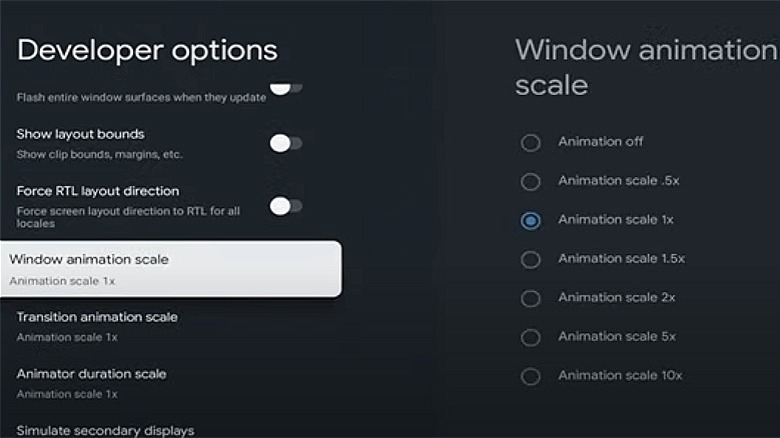The image size is (780, 438).
Task: Pick Animation scale 1.5x option
Action: tap(531, 260)
